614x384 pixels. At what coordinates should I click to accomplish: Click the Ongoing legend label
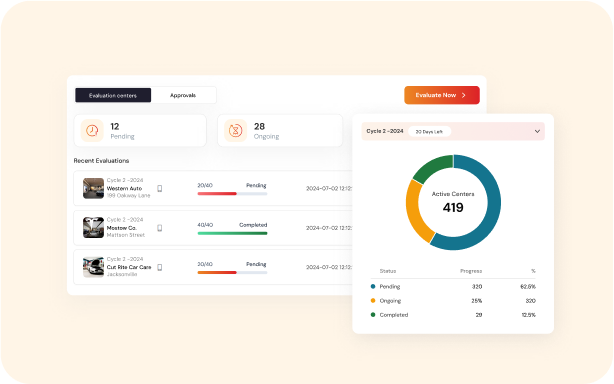click(390, 301)
